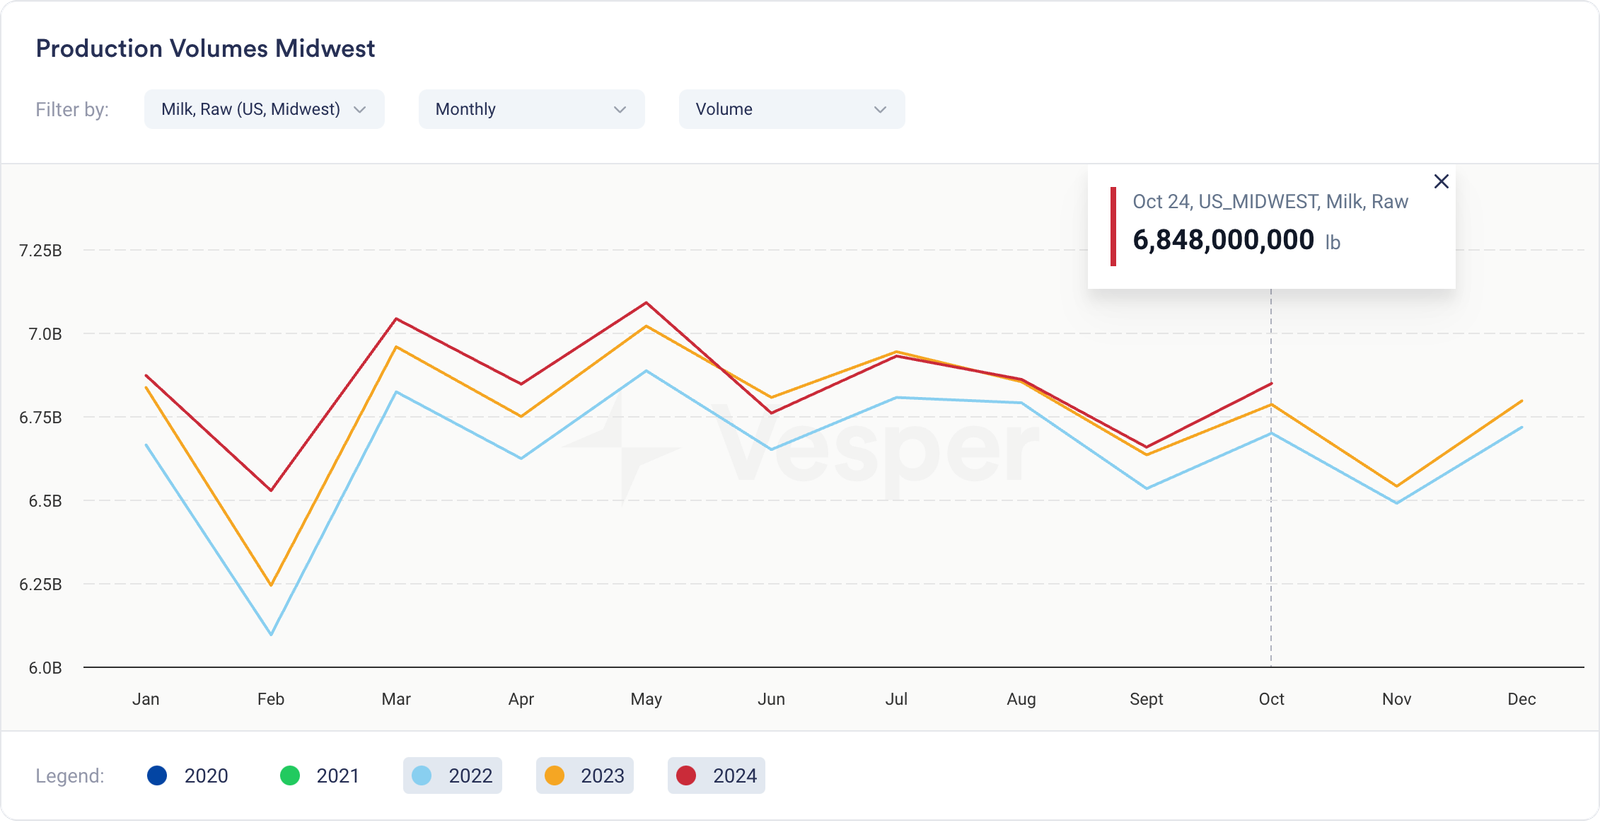
Task: Click the Oct label on the x-axis
Action: (1271, 699)
